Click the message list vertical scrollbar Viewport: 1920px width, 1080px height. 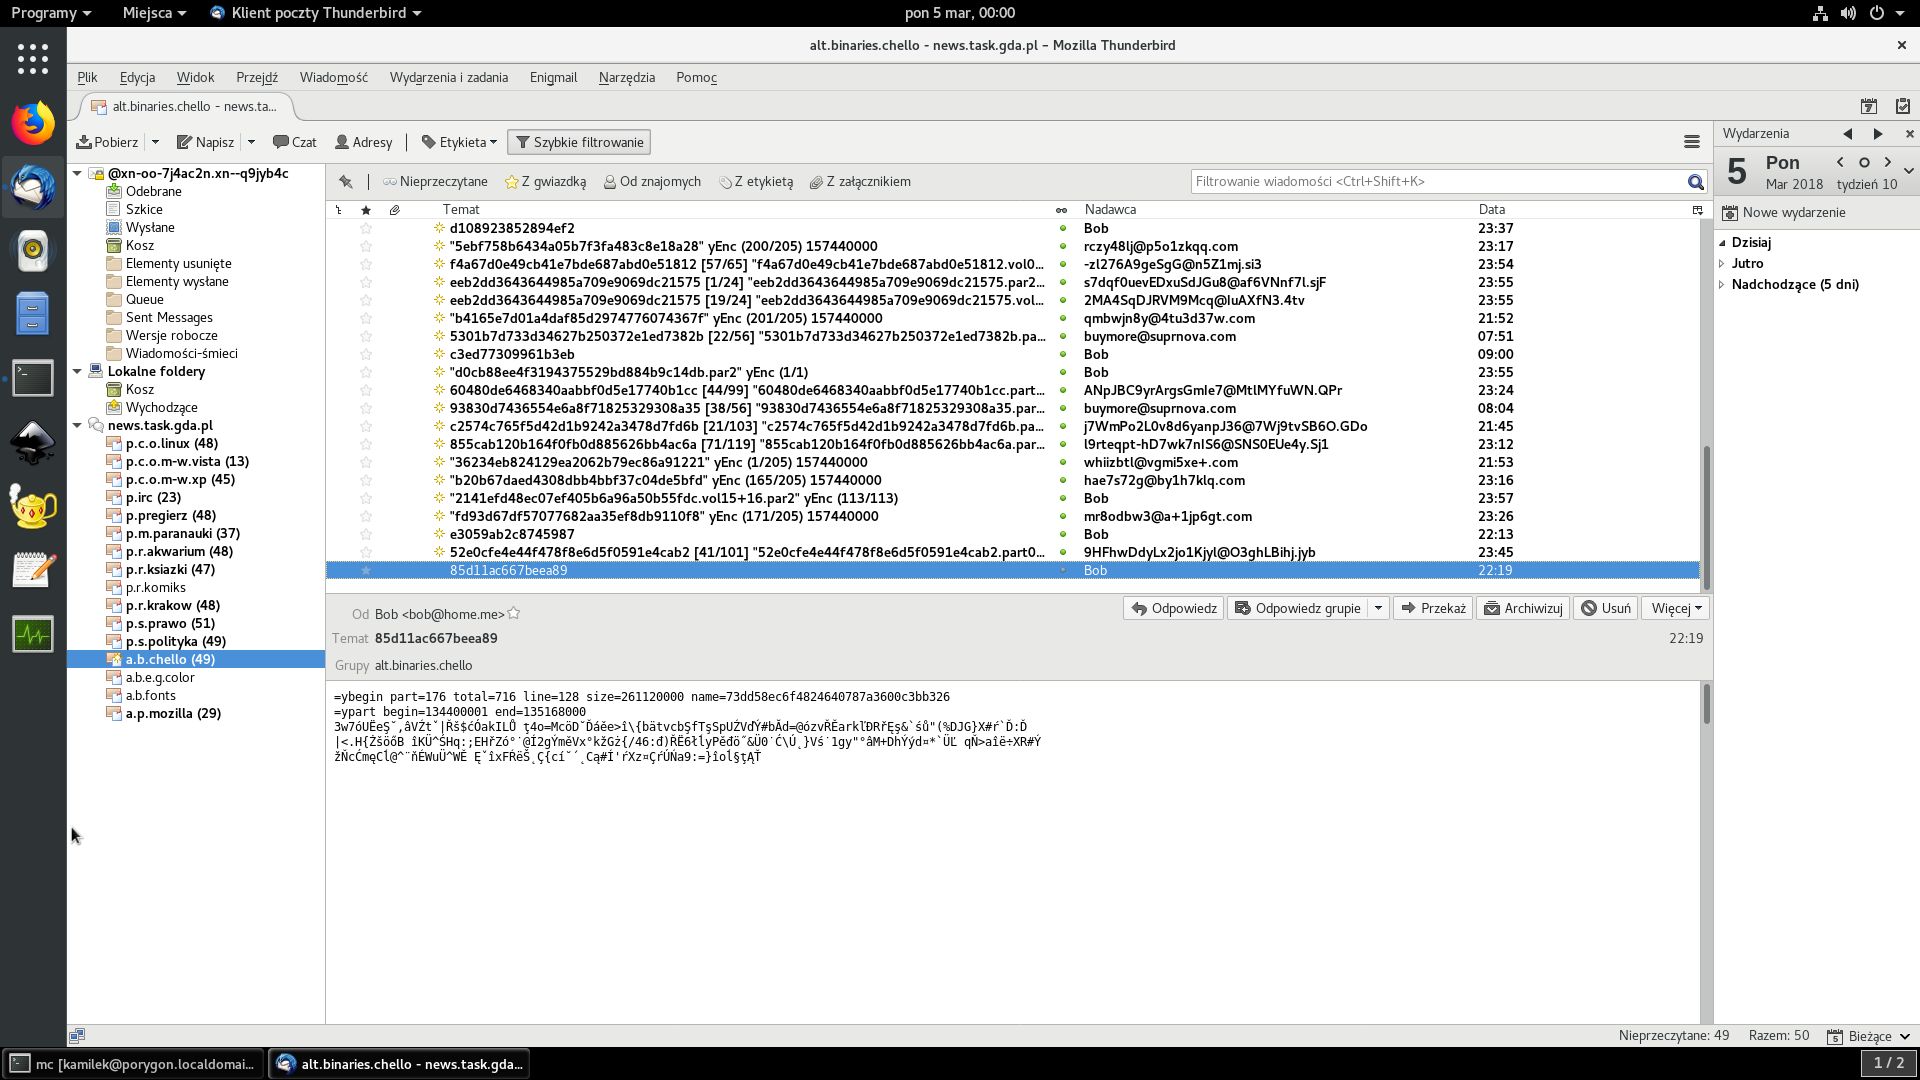pos(1706,517)
